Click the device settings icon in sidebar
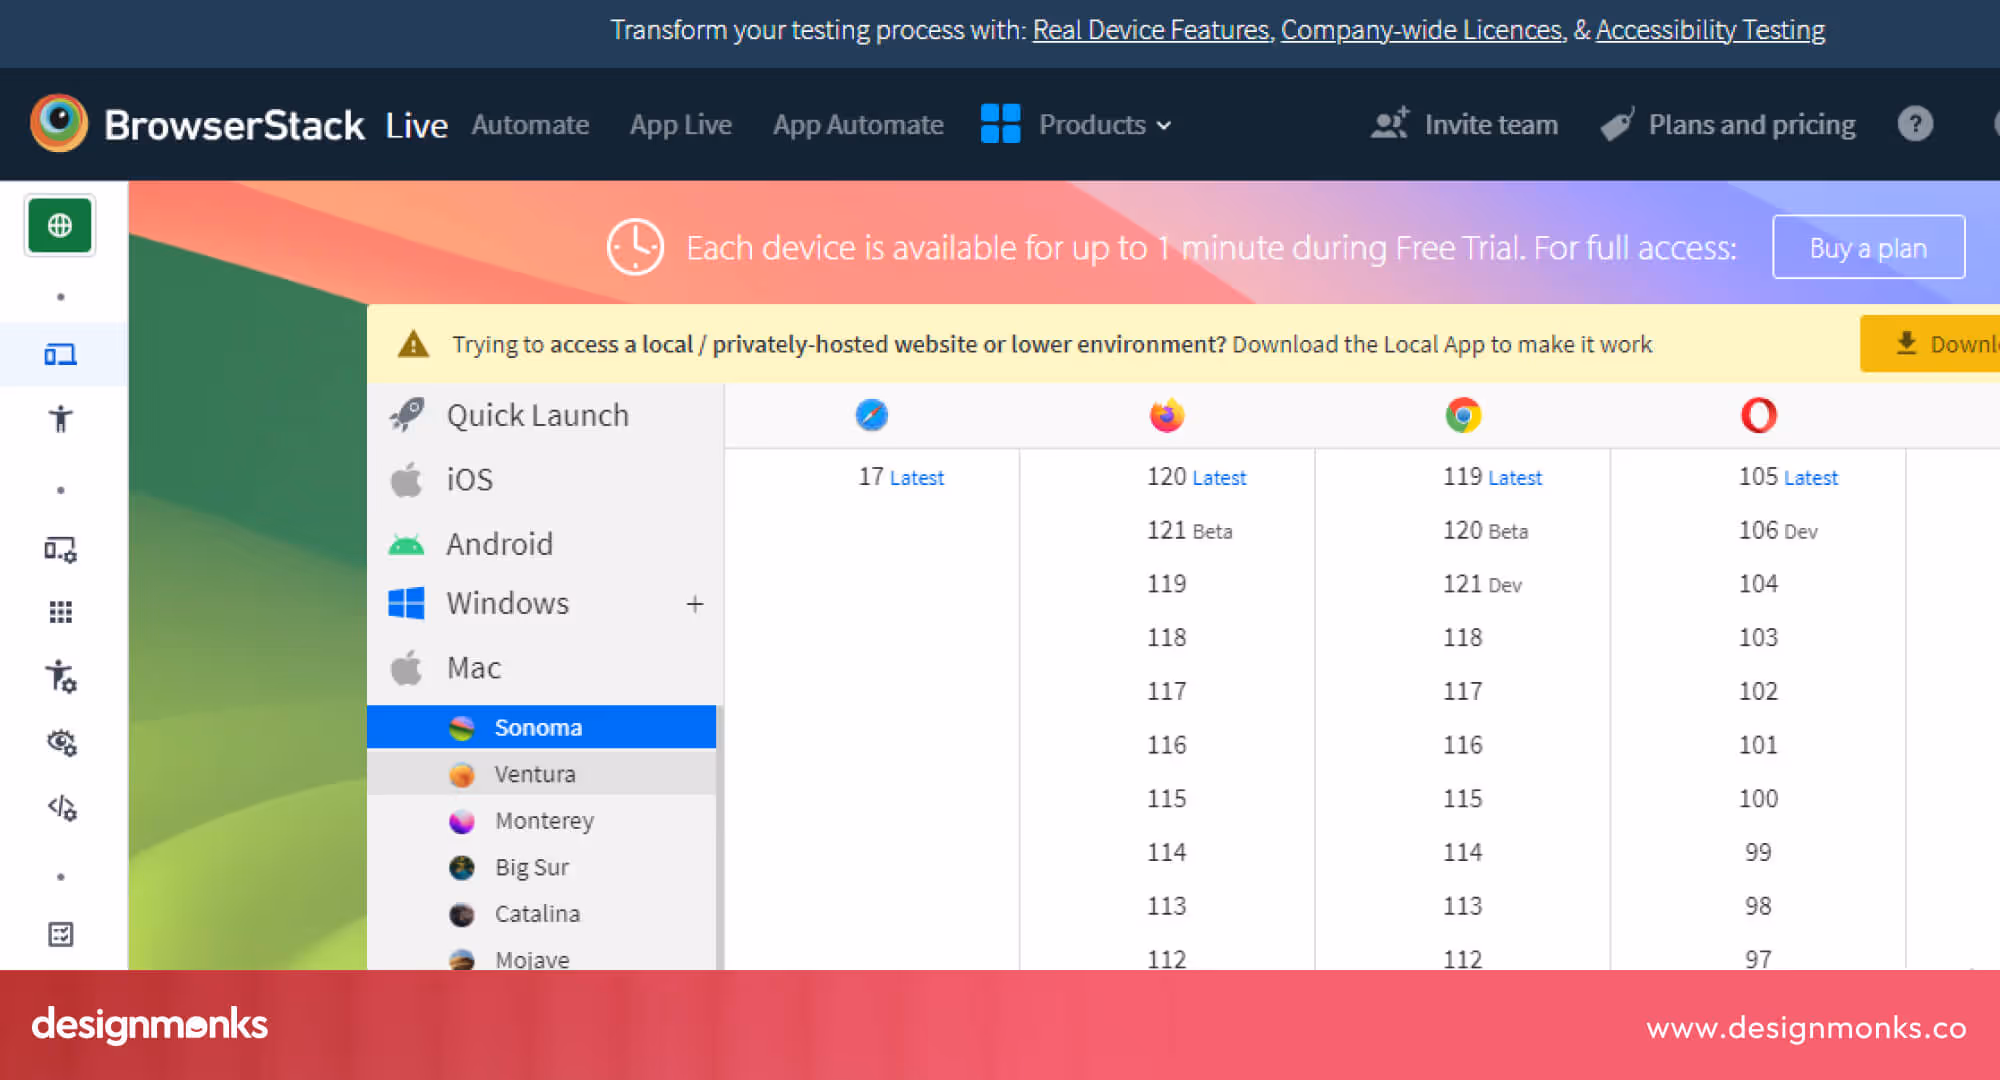 60,550
